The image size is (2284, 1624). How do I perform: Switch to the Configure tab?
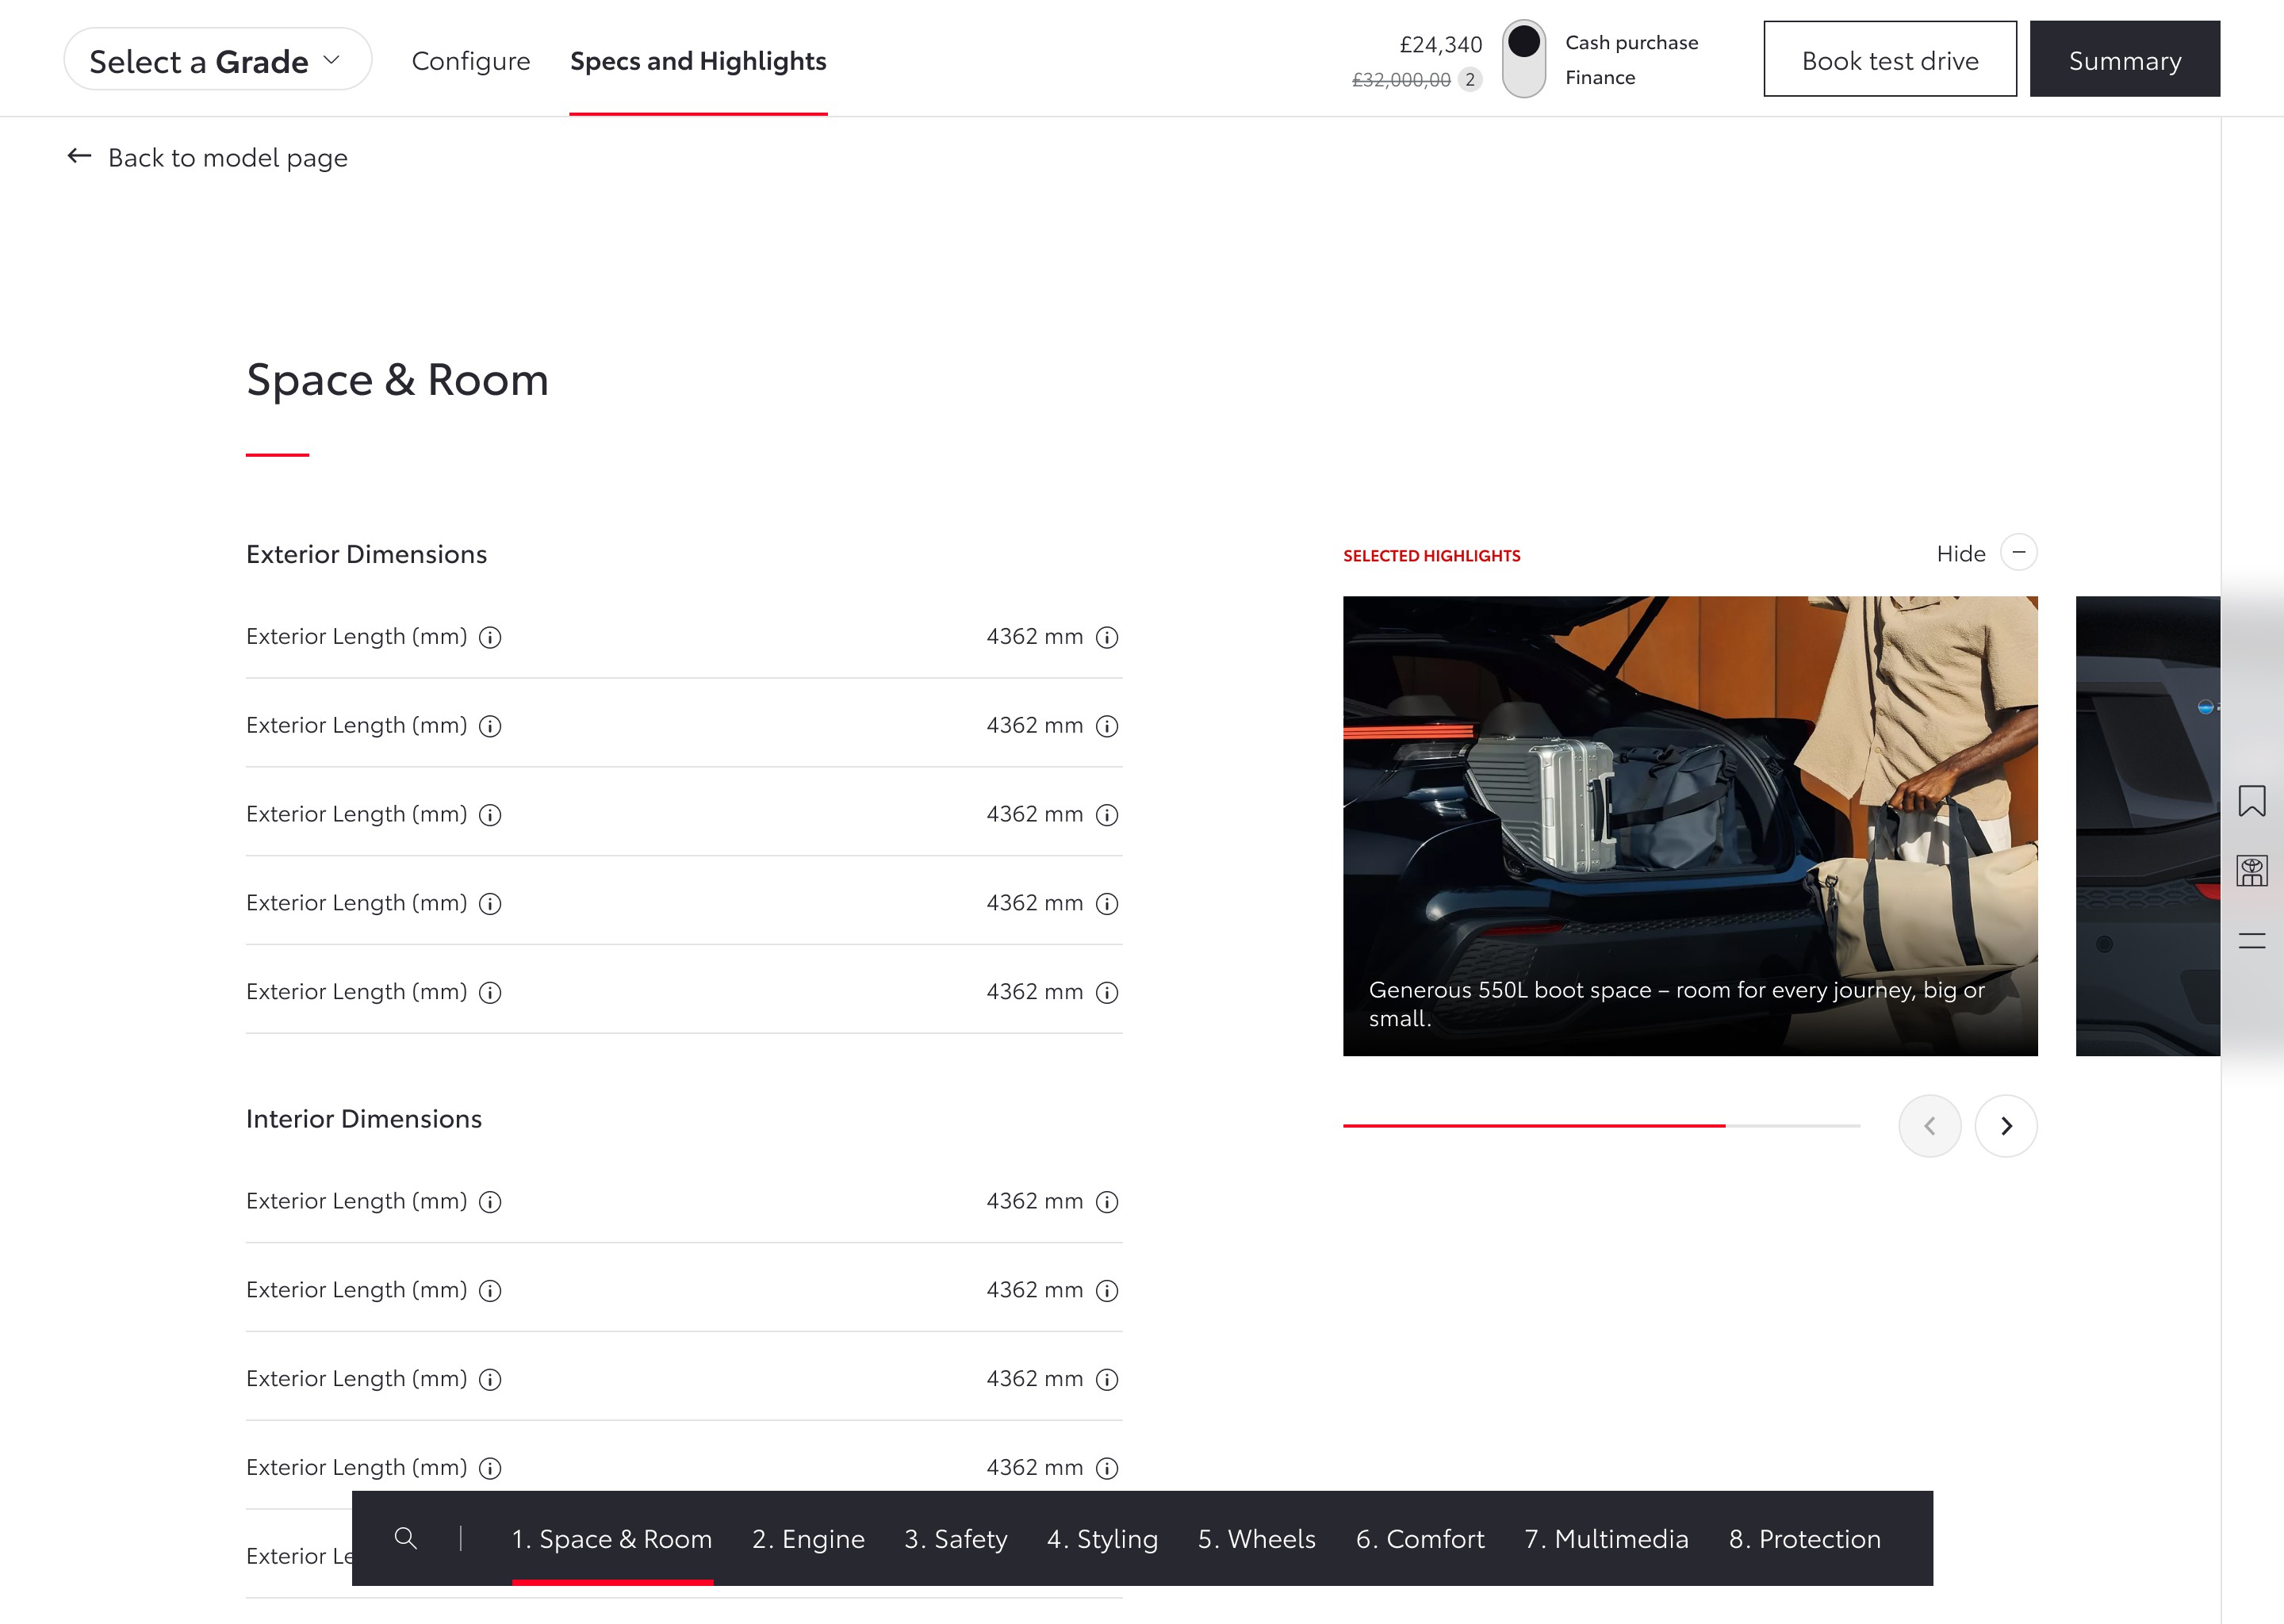coord(471,61)
